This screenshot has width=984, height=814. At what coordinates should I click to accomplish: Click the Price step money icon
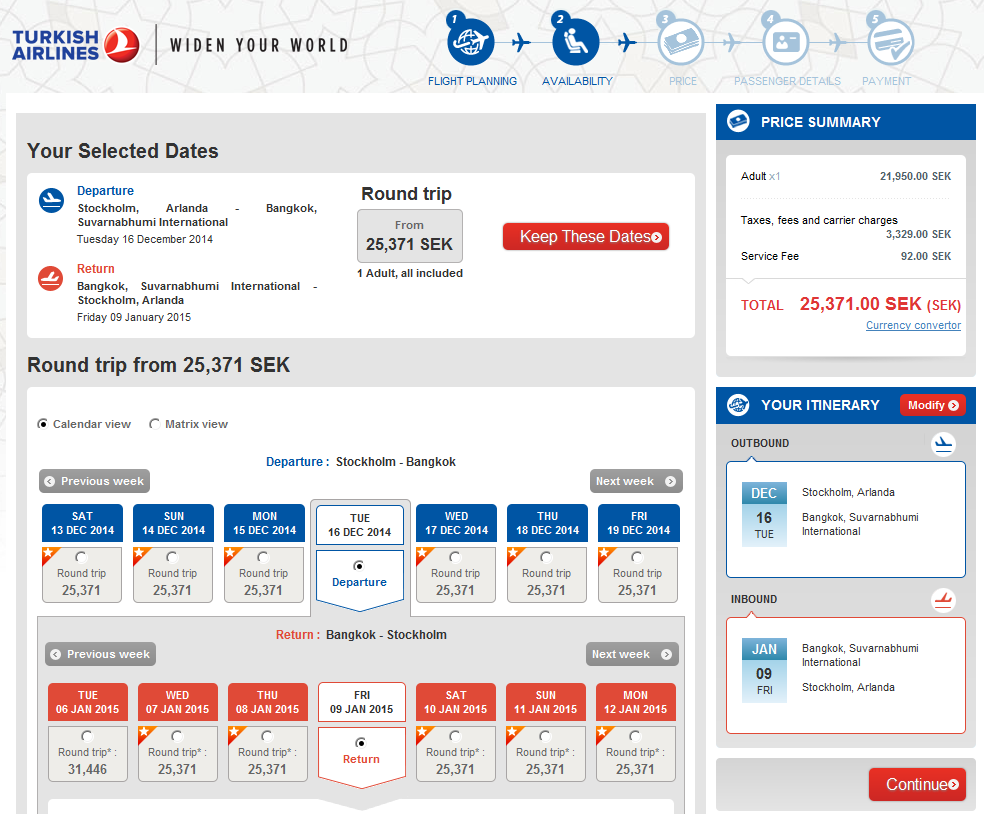click(681, 42)
